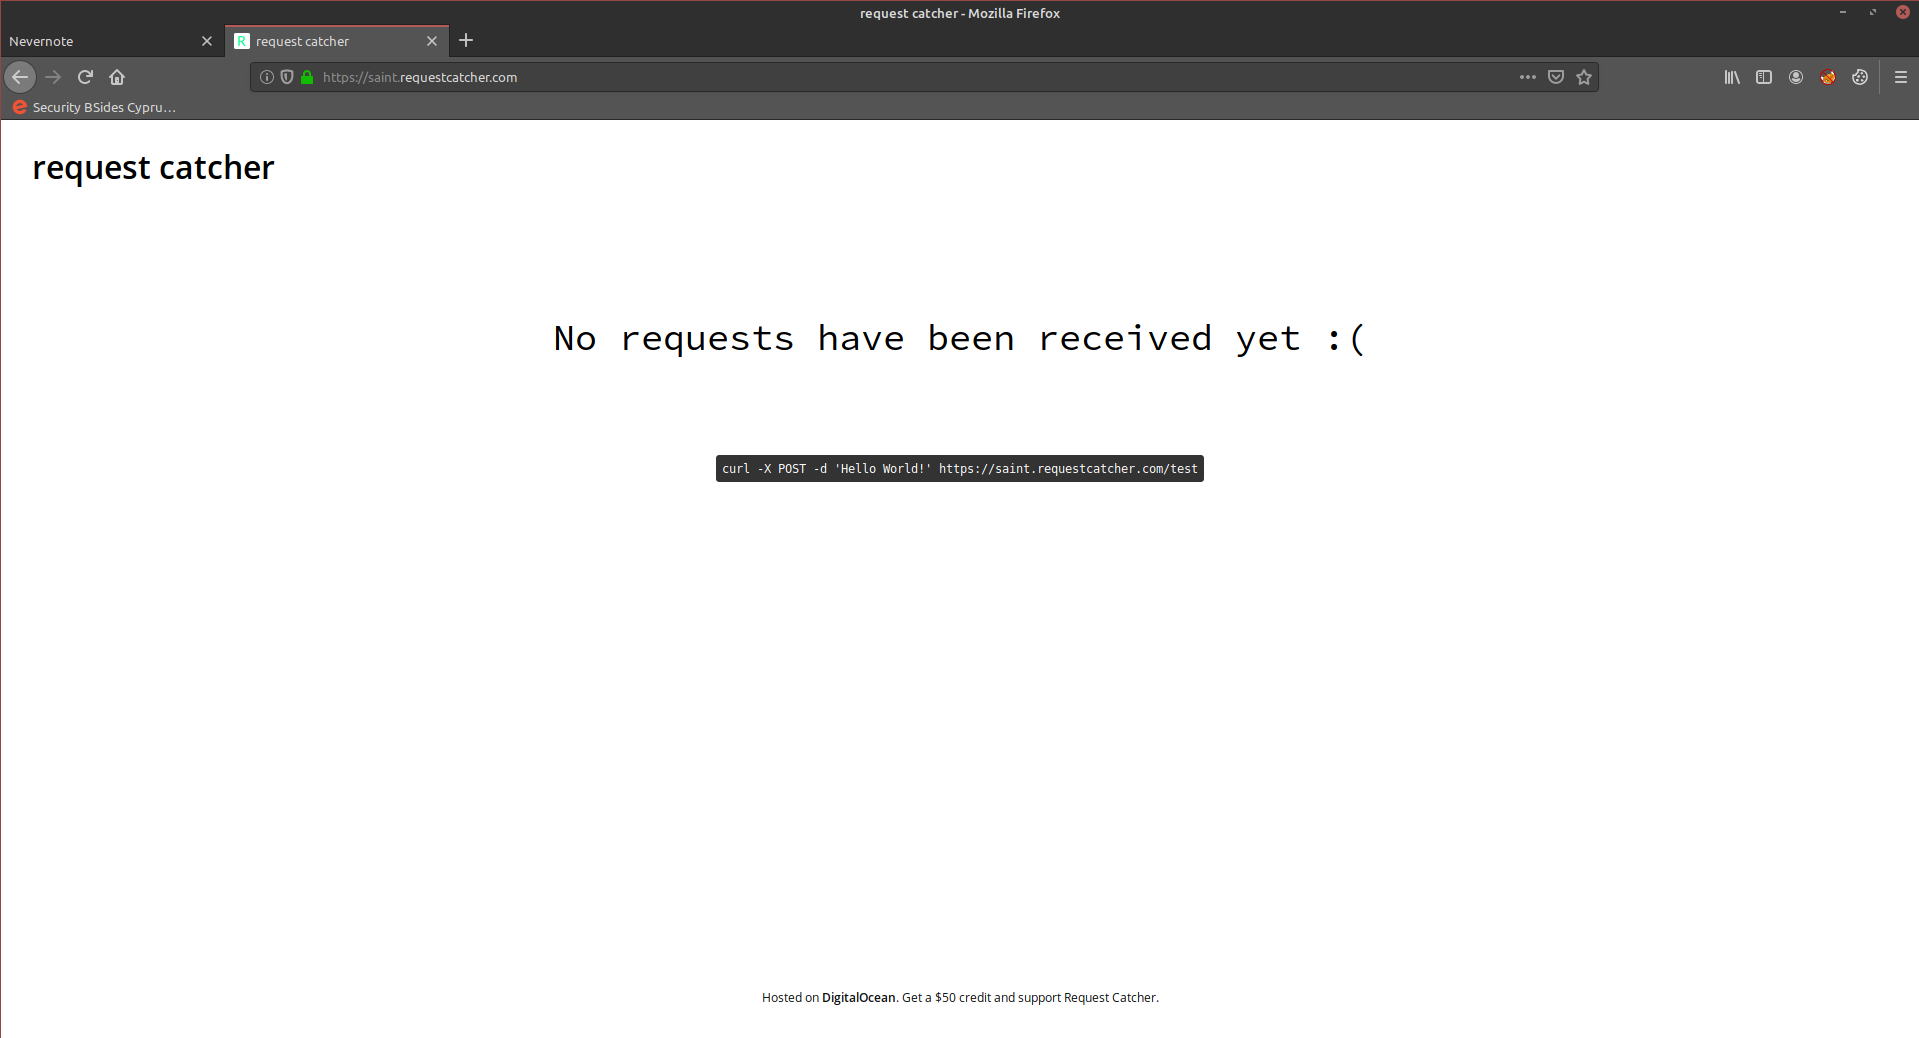Viewport: 1919px width, 1038px height.
Task: Click the address bar URL field
Action: point(900,77)
